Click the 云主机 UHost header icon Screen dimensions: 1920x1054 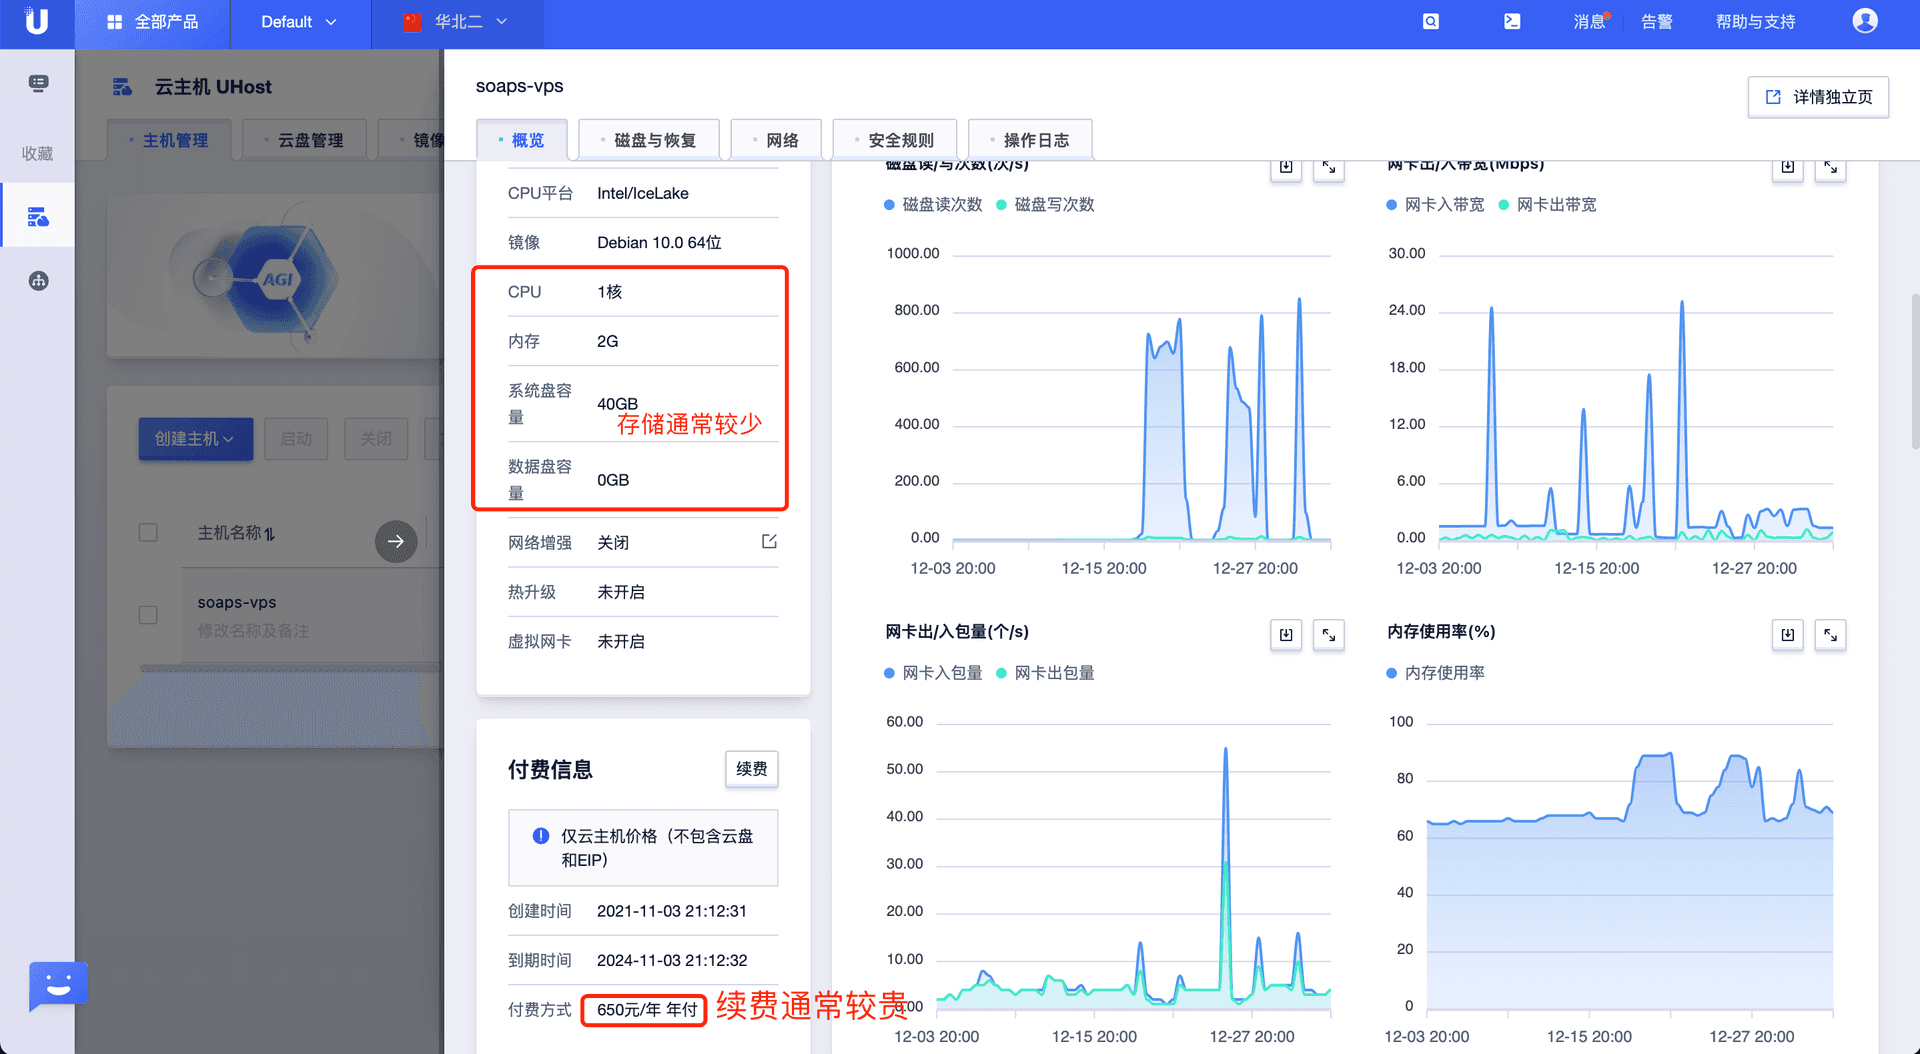(122, 87)
